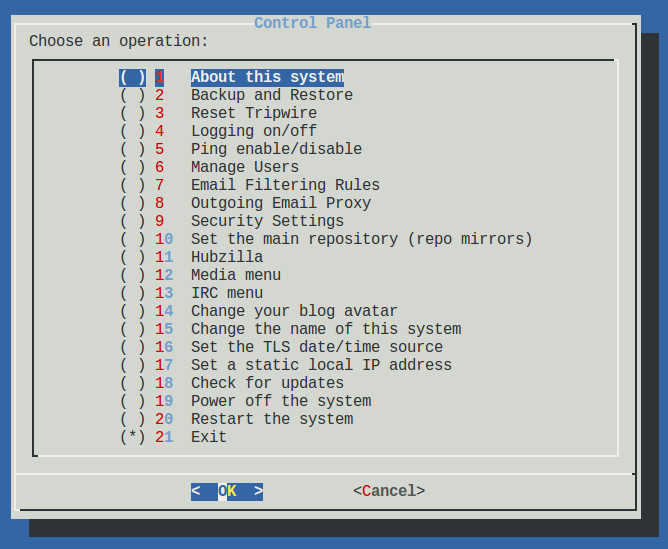Choose 'Email Filtering Rules' entry
Viewport: 668px width, 549px height.
click(x=285, y=185)
